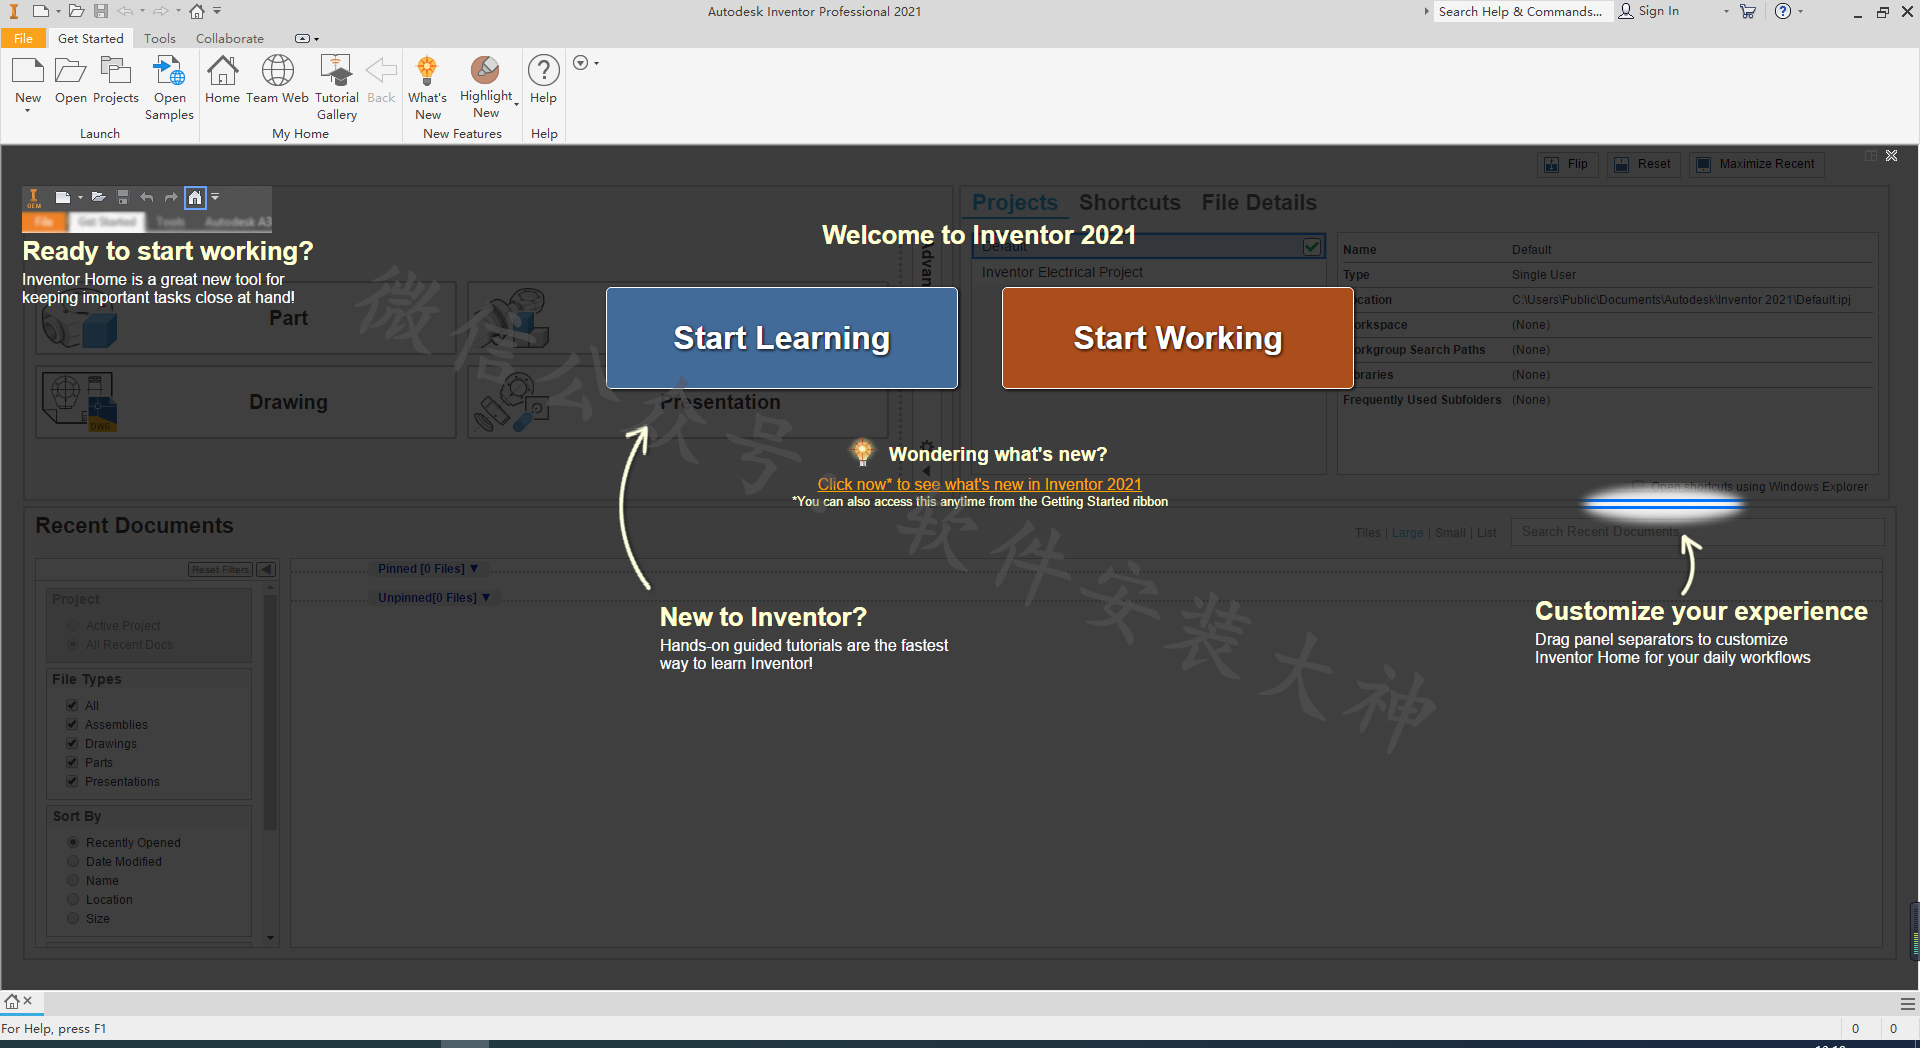Open the Autodesk App Store cart icon
Screen dimensions: 1920x1048
coord(1748,11)
